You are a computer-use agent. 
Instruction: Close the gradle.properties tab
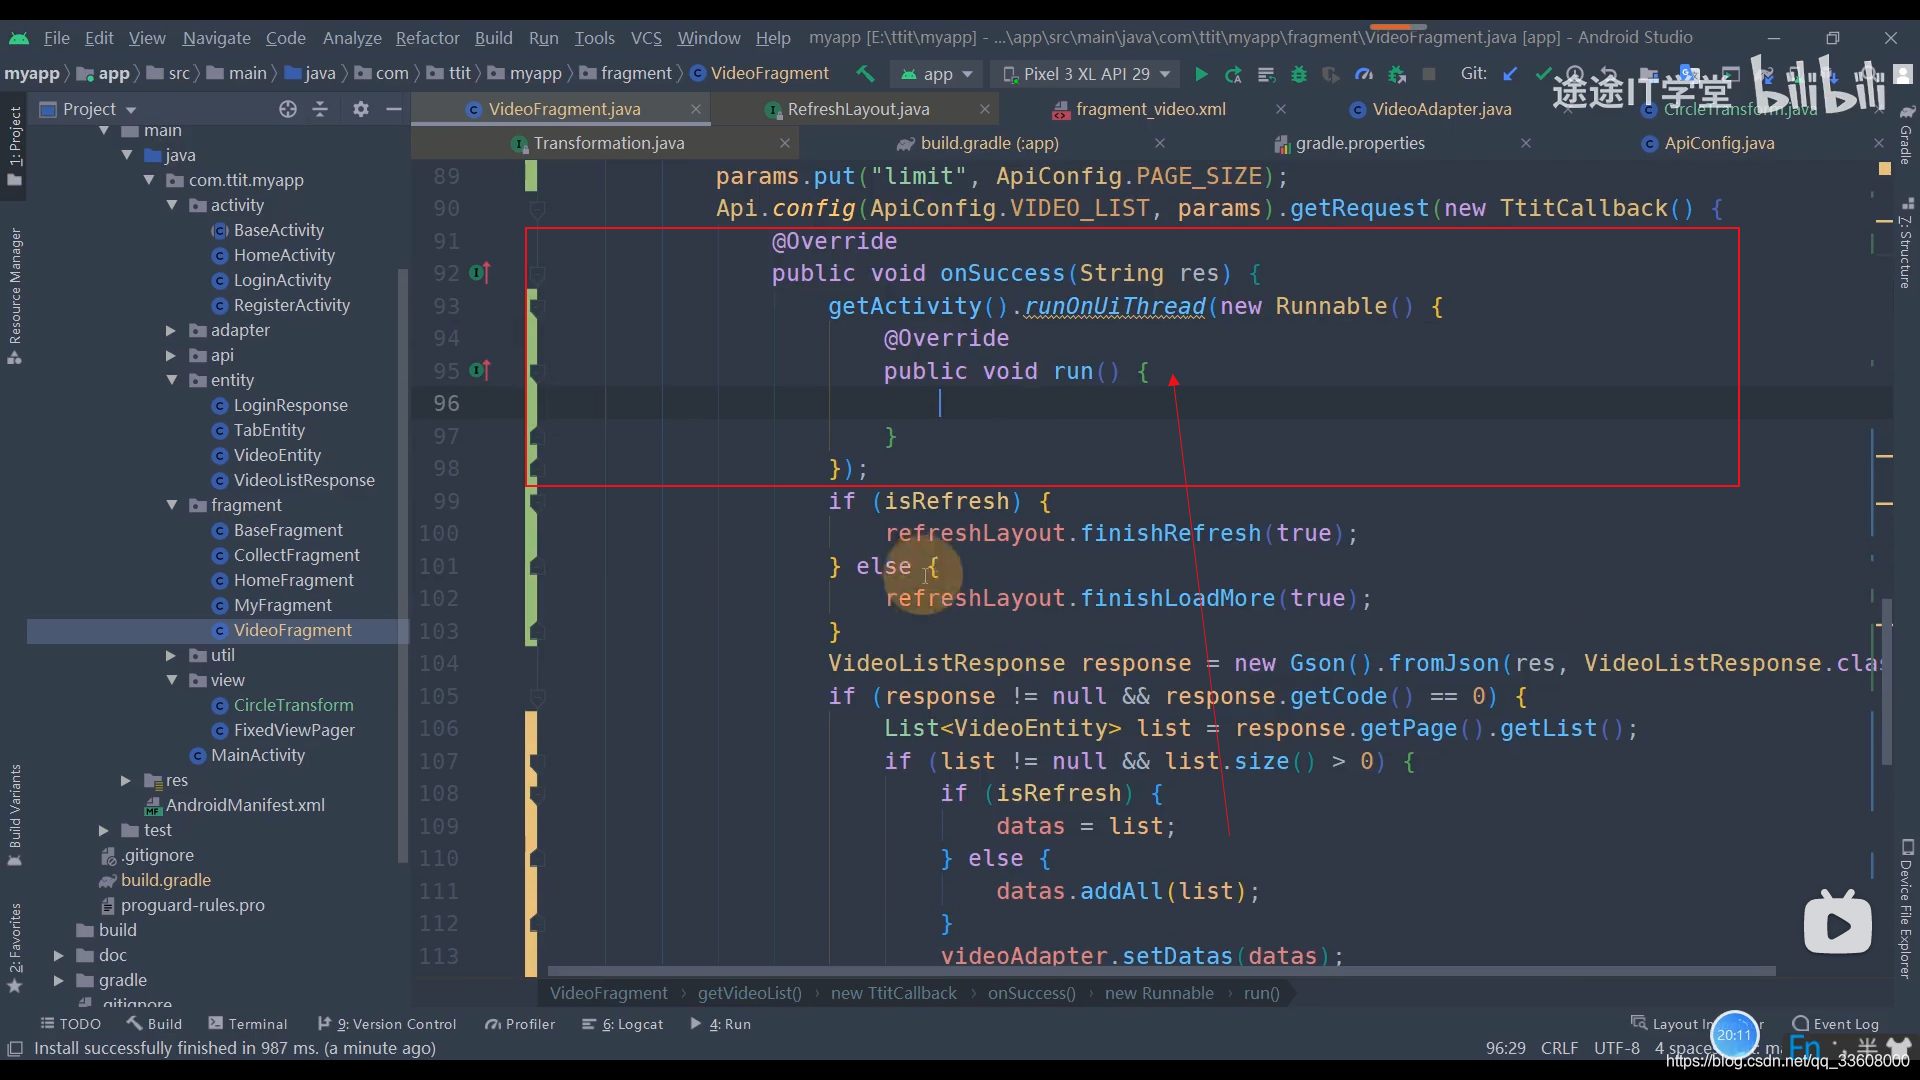1526,143
